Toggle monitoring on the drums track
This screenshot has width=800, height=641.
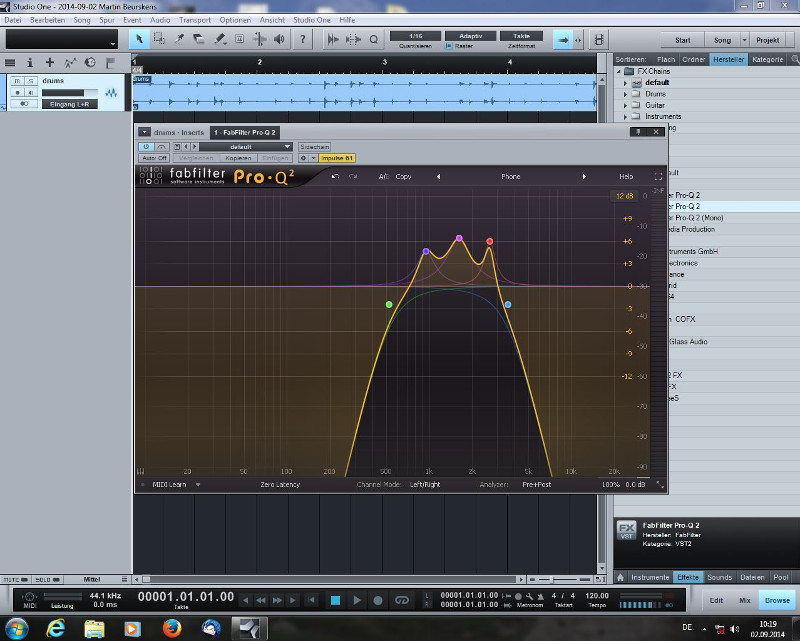(x=31, y=92)
